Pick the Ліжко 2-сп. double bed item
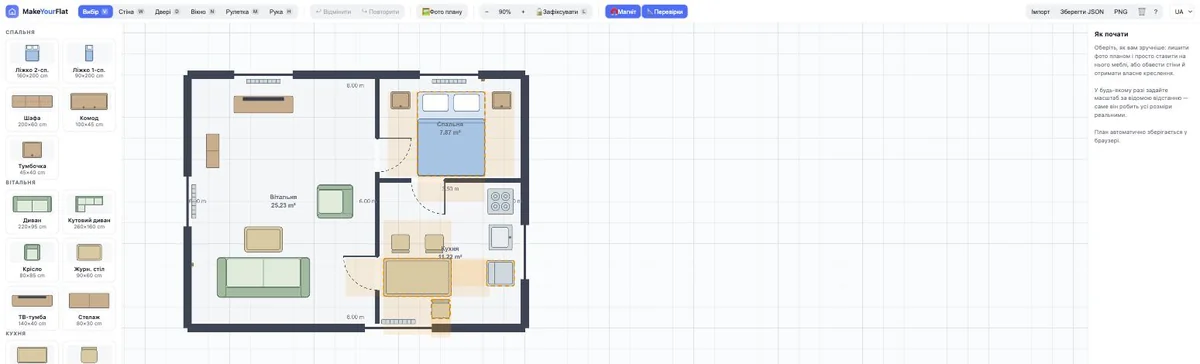Viewport: 1200px width, 364px height. coord(32,62)
